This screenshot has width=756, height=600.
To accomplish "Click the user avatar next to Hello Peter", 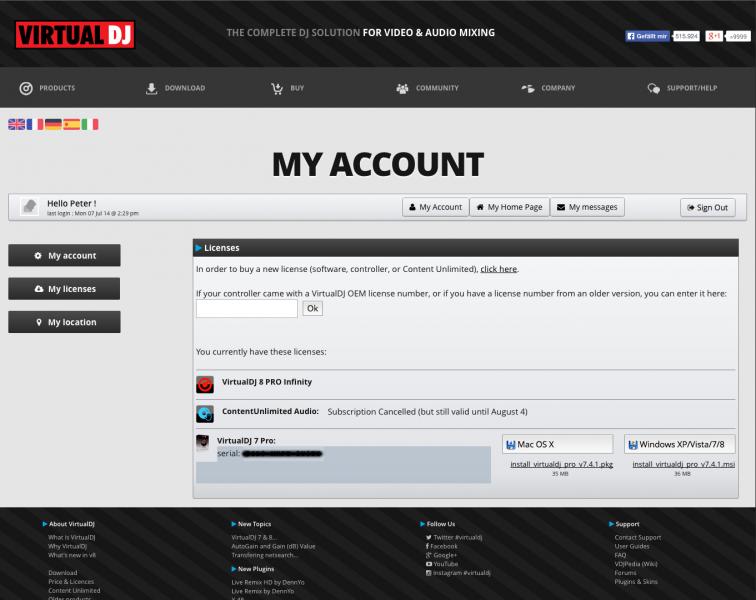I will coord(29,206).
